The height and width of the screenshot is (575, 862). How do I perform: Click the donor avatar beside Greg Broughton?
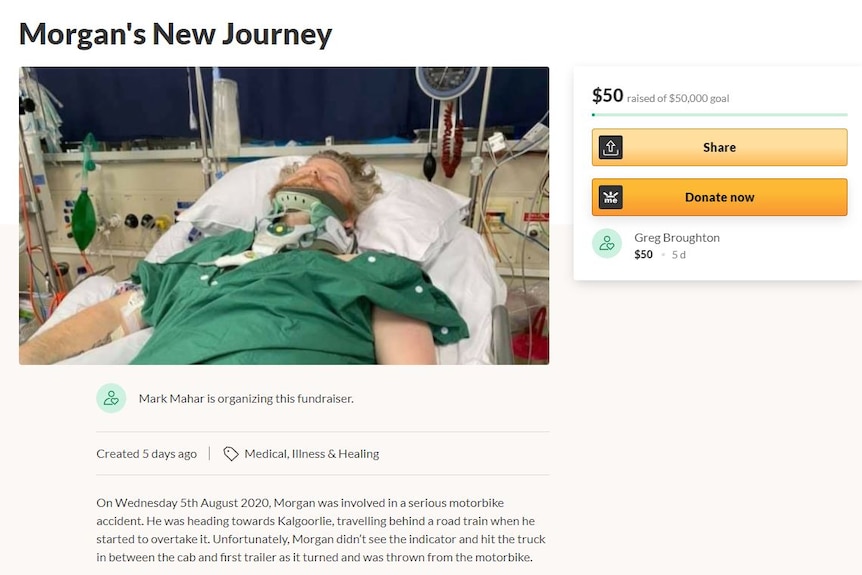click(x=606, y=244)
